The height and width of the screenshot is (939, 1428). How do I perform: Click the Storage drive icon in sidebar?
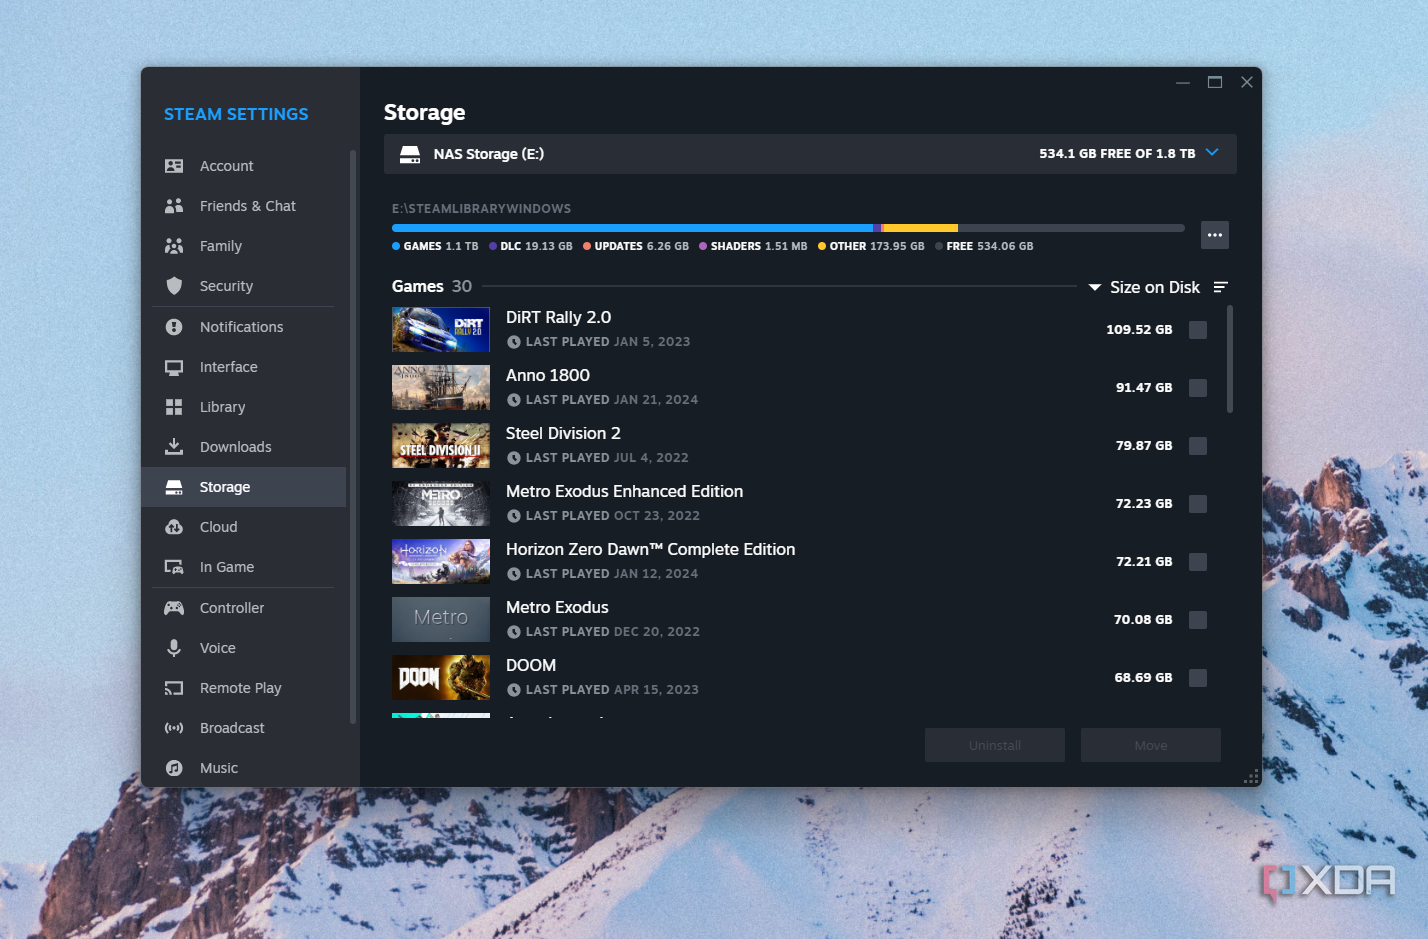pyautogui.click(x=174, y=487)
